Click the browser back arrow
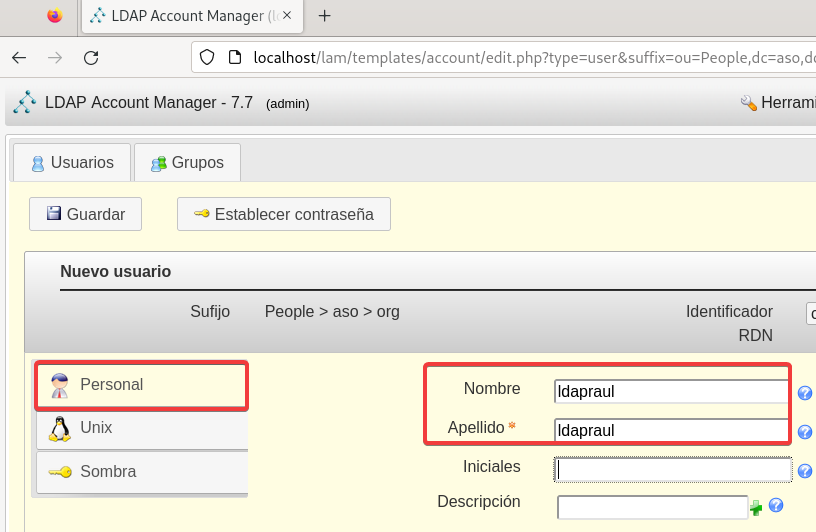816x532 pixels. (19, 57)
